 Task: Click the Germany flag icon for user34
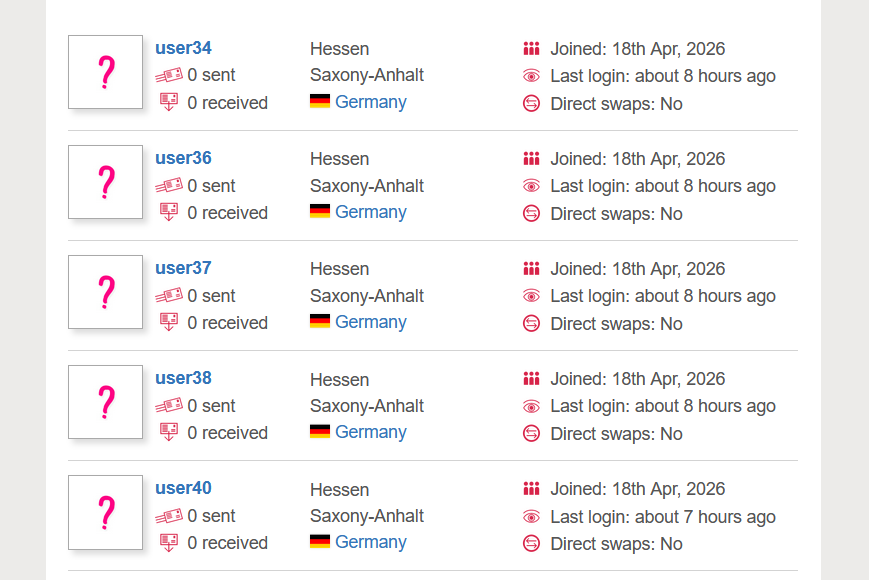tap(320, 102)
